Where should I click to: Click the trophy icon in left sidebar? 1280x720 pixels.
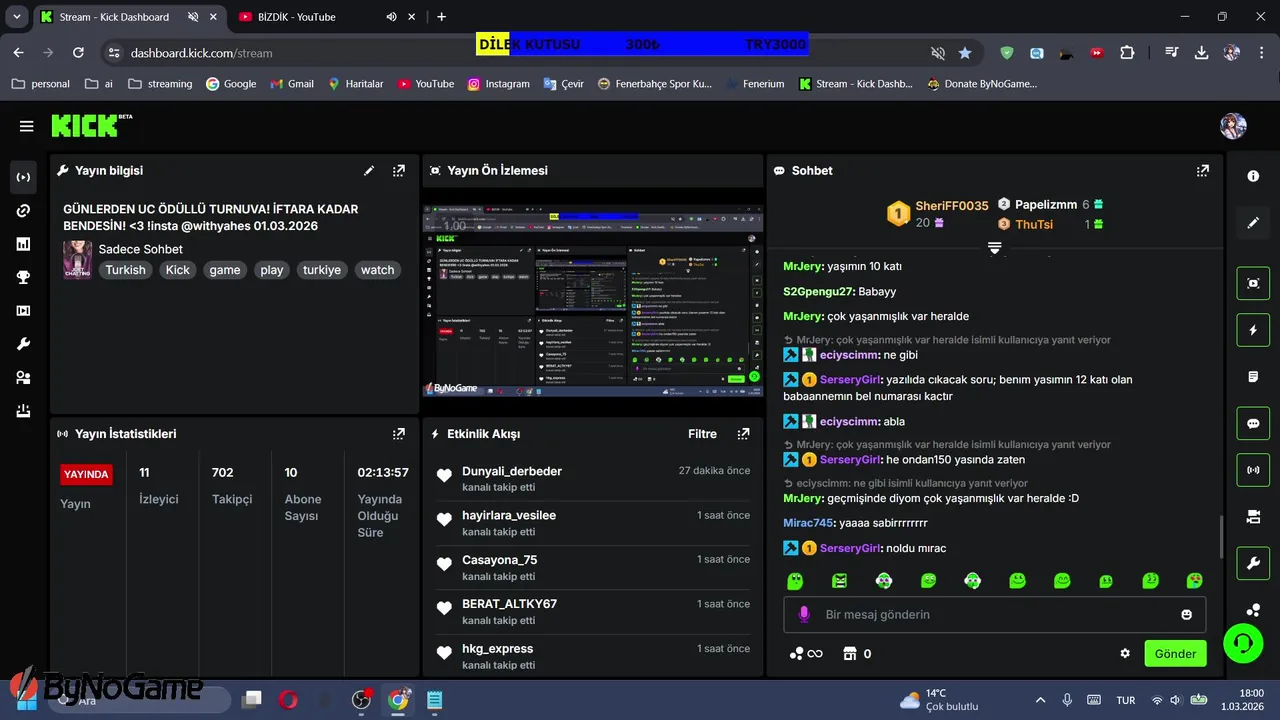[23, 278]
